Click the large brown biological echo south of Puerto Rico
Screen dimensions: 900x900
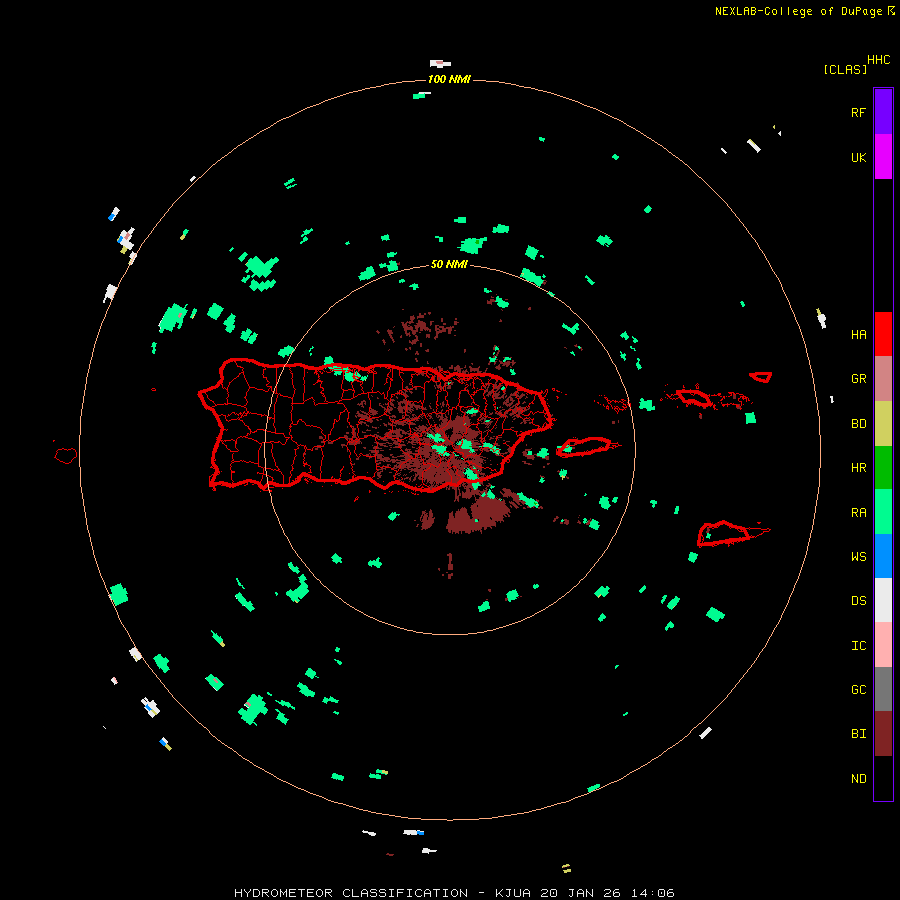pyautogui.click(x=479, y=515)
